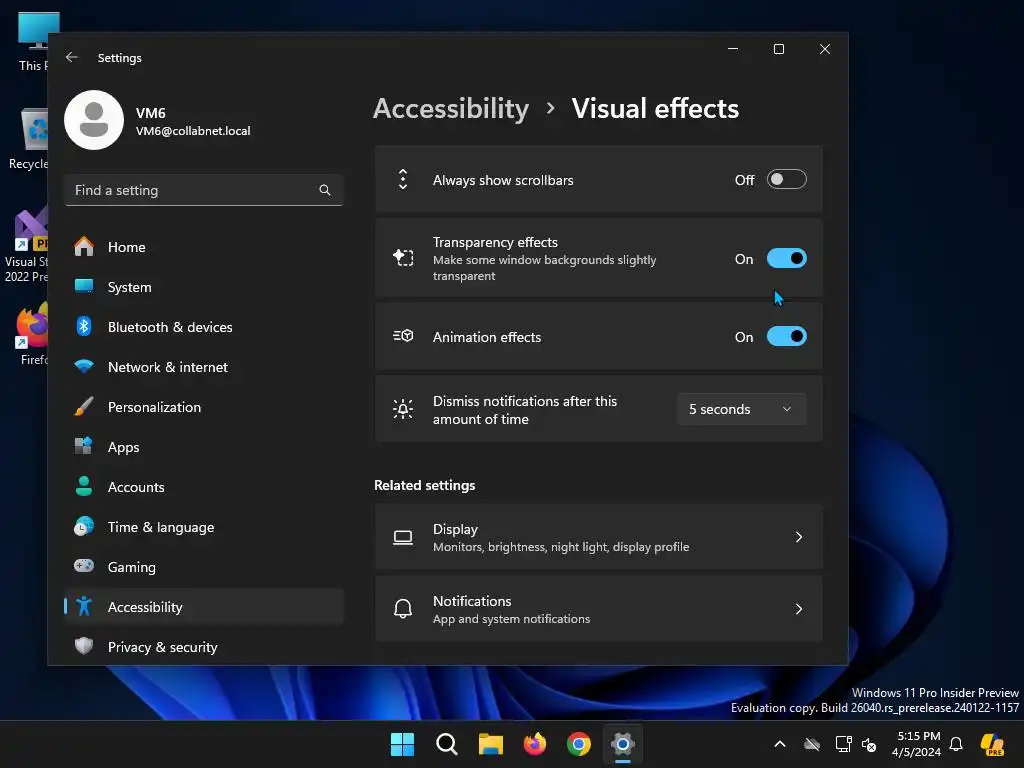The image size is (1024, 768).
Task: Open the Gaming settings page
Action: click(x=204, y=567)
